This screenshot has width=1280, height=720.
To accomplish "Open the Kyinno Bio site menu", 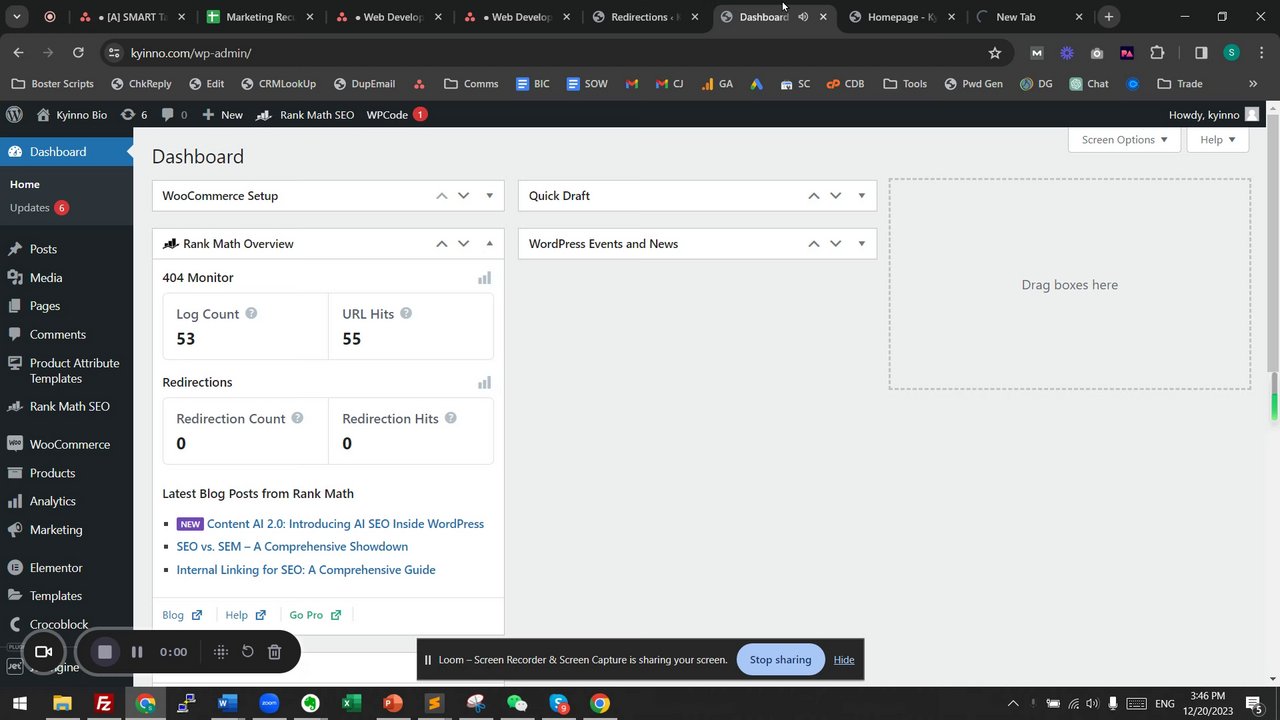I will pos(71,115).
